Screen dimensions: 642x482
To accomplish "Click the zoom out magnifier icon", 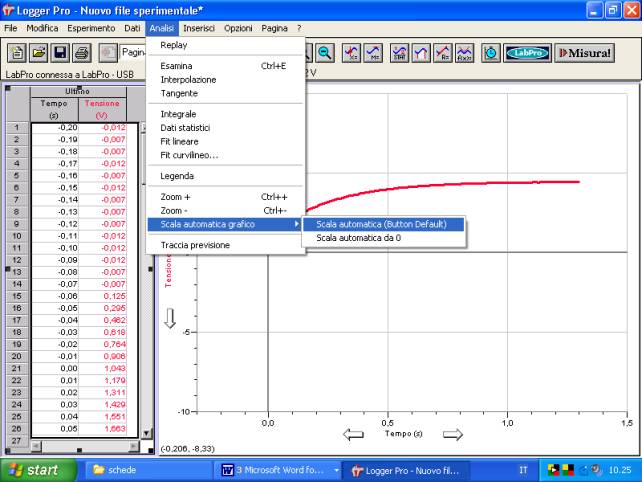I will point(324,52).
